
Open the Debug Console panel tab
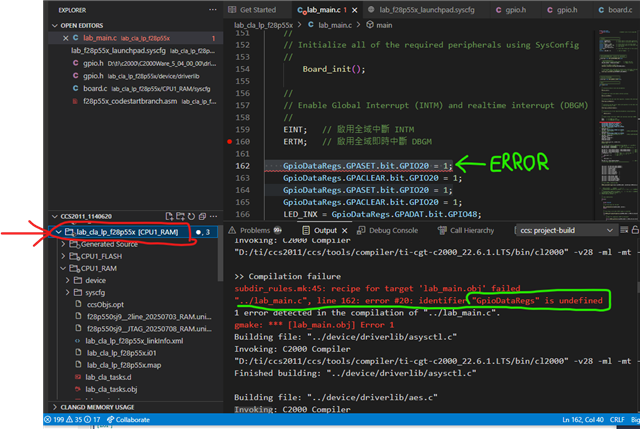tap(388, 230)
